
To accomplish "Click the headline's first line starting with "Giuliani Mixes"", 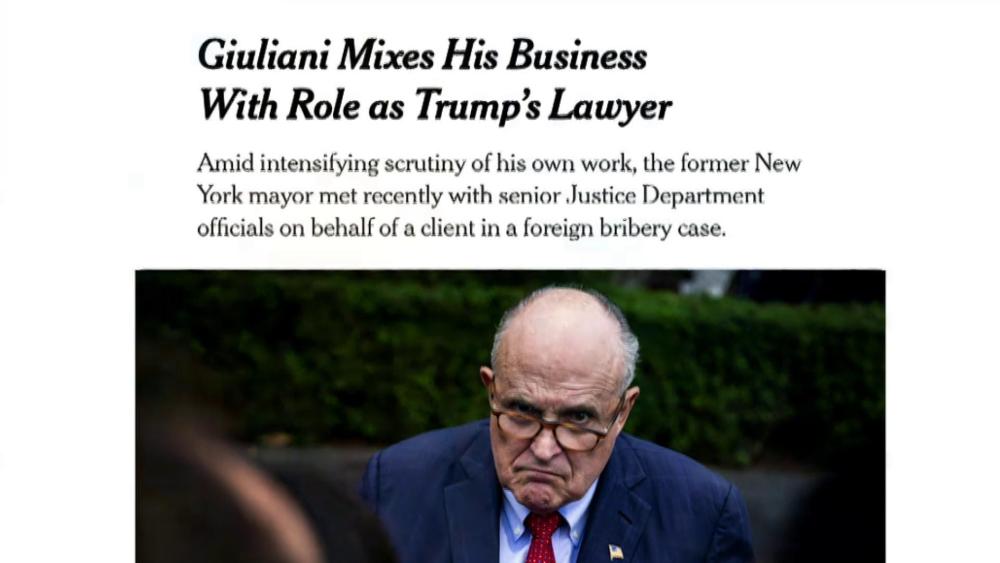I will [422, 55].
